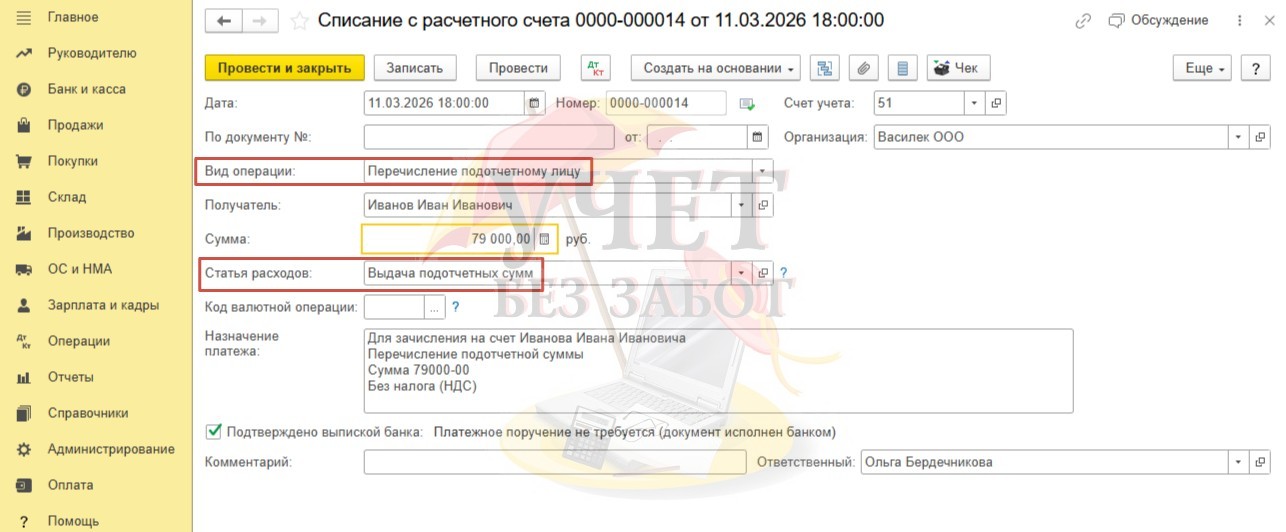Click Назначение платежа text area
The image size is (1286, 532).
pyautogui.click(x=718, y=371)
